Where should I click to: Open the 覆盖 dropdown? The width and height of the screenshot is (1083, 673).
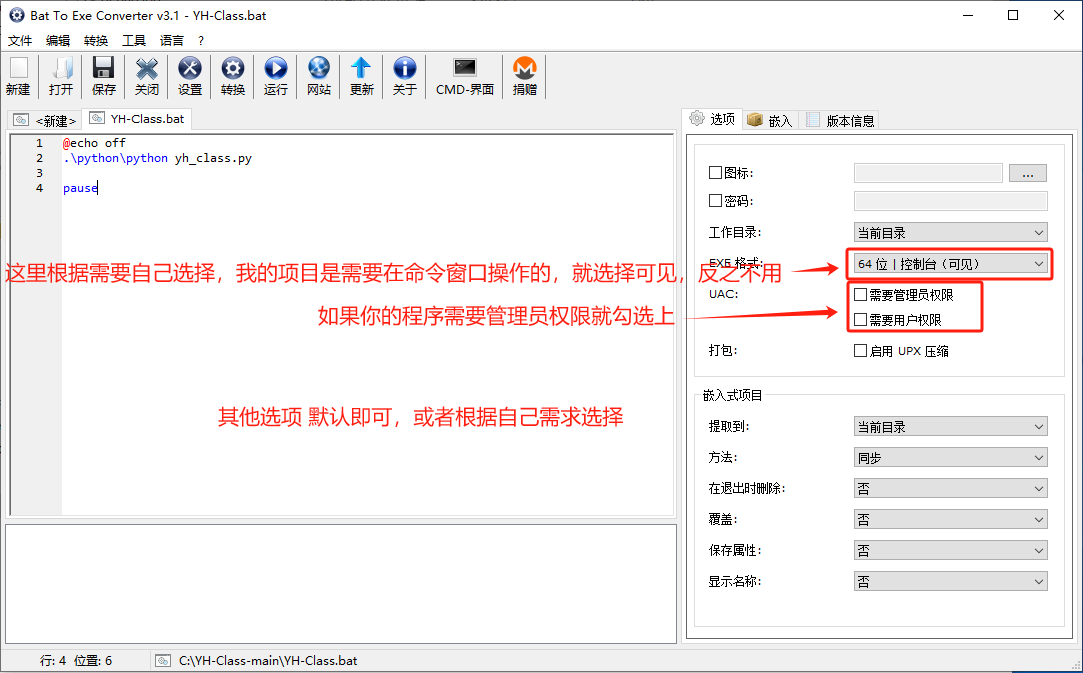pyautogui.click(x=950, y=520)
